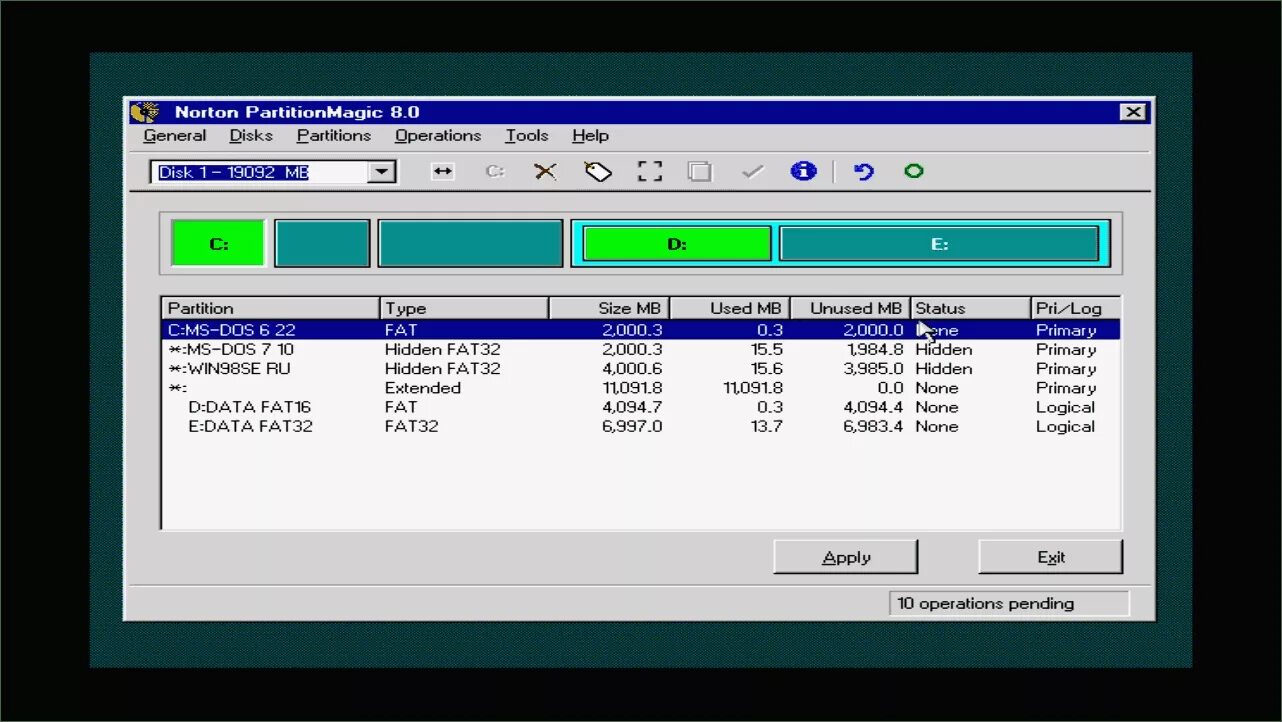Select the D:DATA FAT16 row
Viewport: 1282px width, 722px height.
click(x=640, y=407)
